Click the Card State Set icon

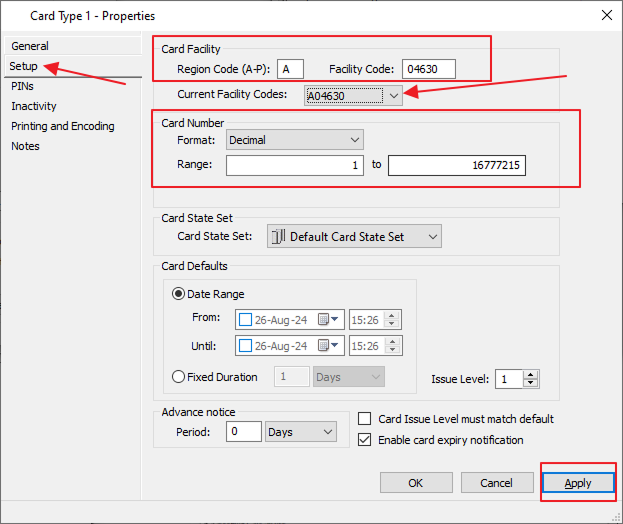[277, 237]
